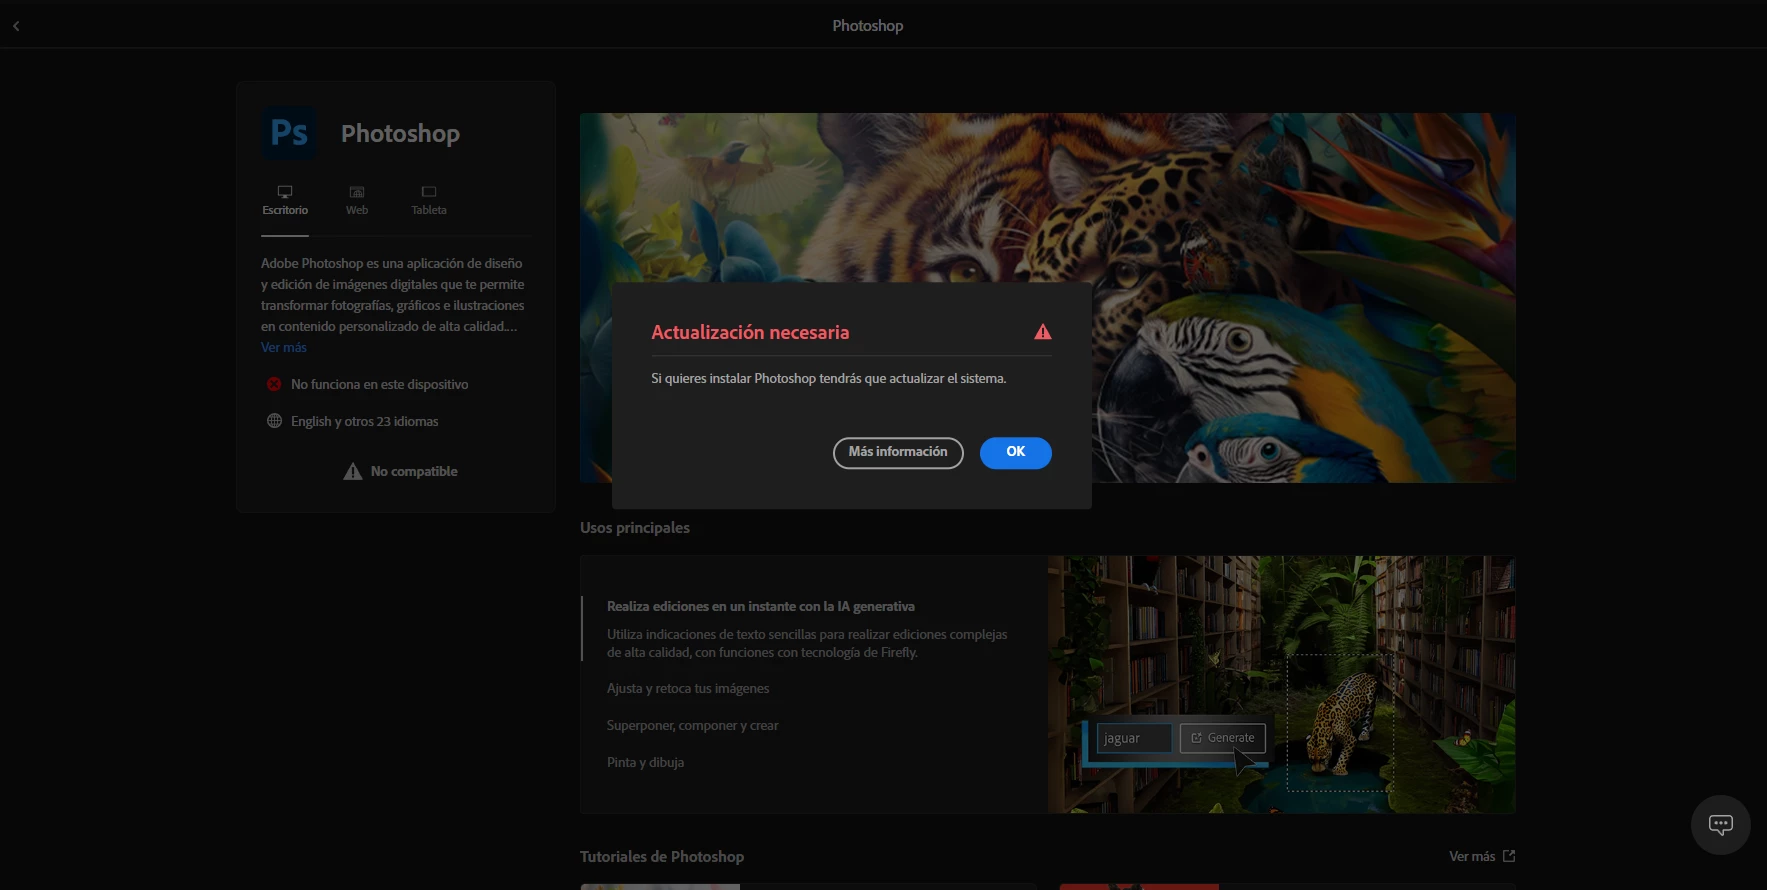Viewport: 1767px width, 890px height.
Task: Confirm the dialog with OK
Action: [1015, 452]
